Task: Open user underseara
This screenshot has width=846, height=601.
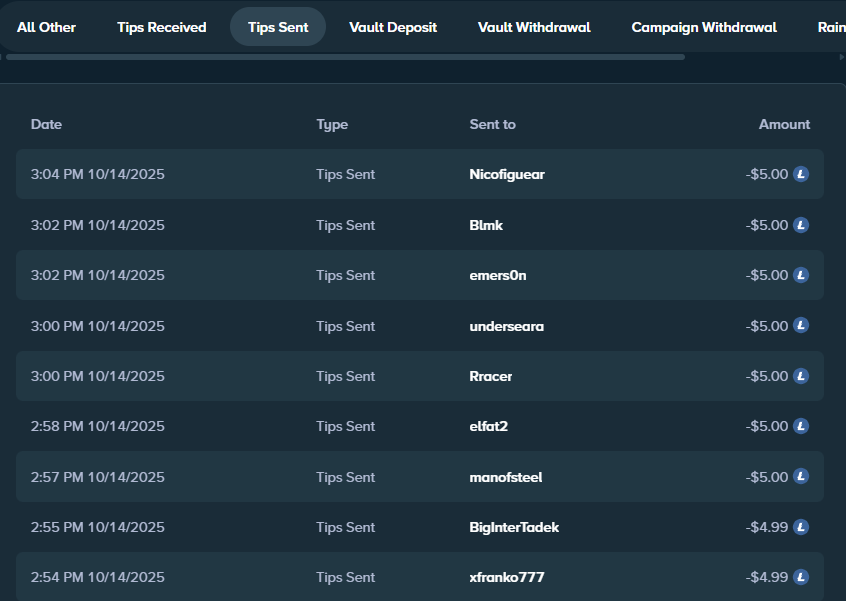Action: pyautogui.click(x=507, y=326)
